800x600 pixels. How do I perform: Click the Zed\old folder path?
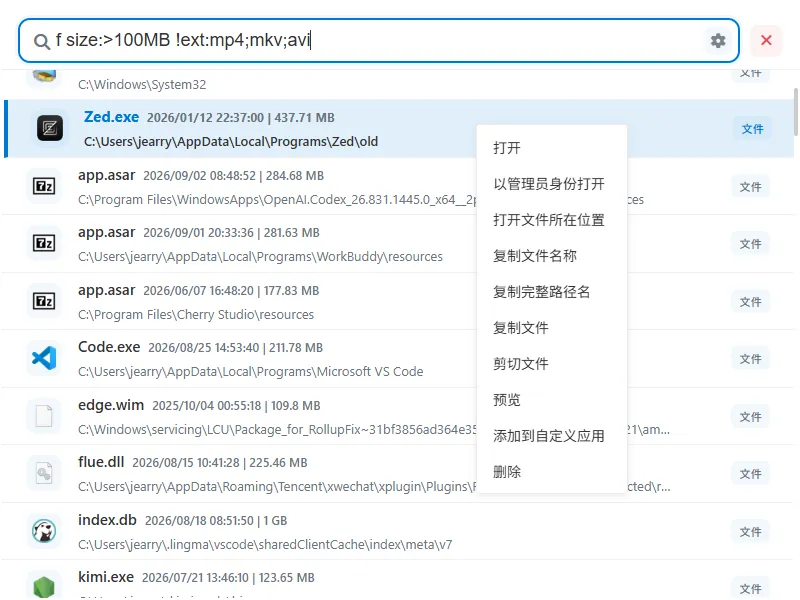point(231,141)
